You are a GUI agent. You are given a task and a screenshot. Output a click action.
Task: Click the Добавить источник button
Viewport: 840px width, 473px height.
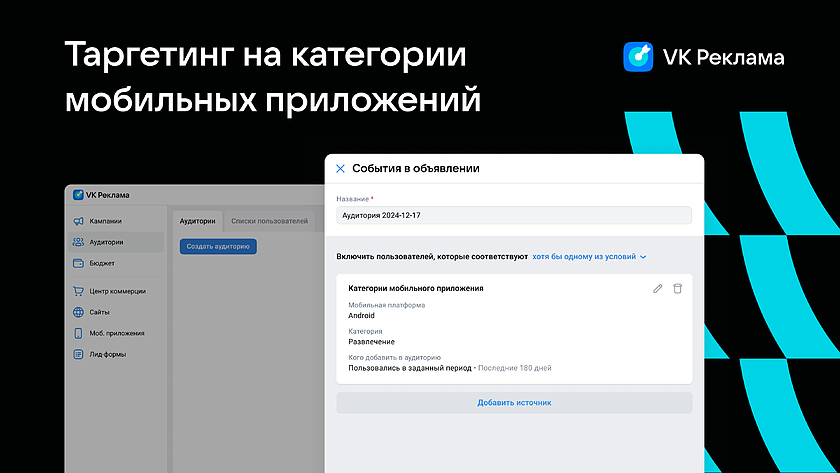pos(514,402)
